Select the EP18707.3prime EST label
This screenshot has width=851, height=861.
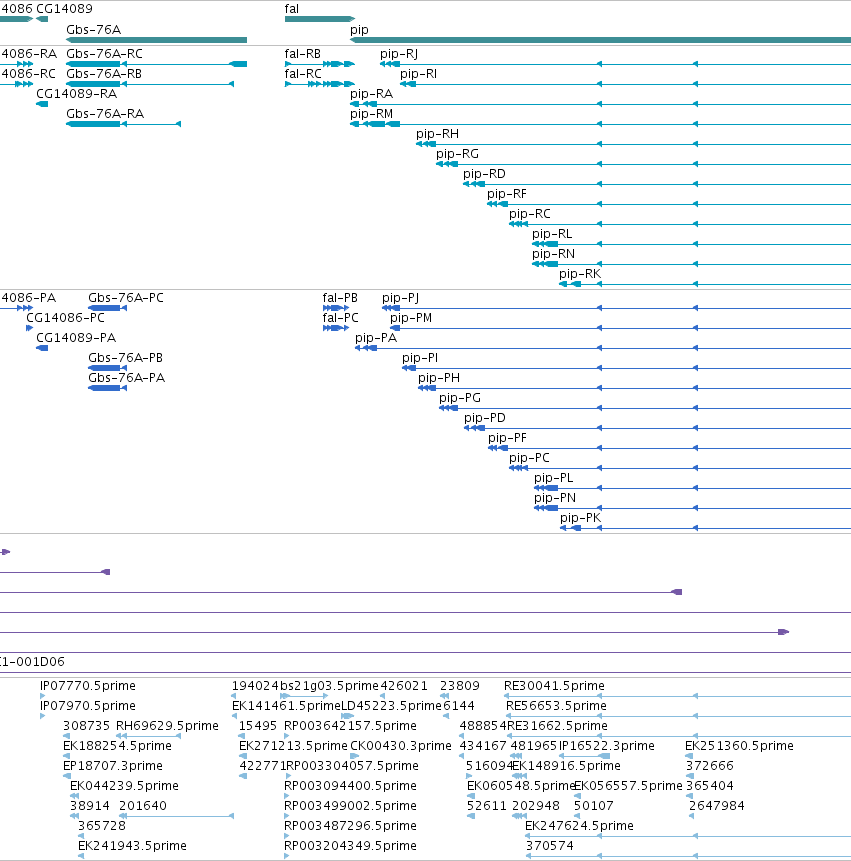(x=113, y=765)
